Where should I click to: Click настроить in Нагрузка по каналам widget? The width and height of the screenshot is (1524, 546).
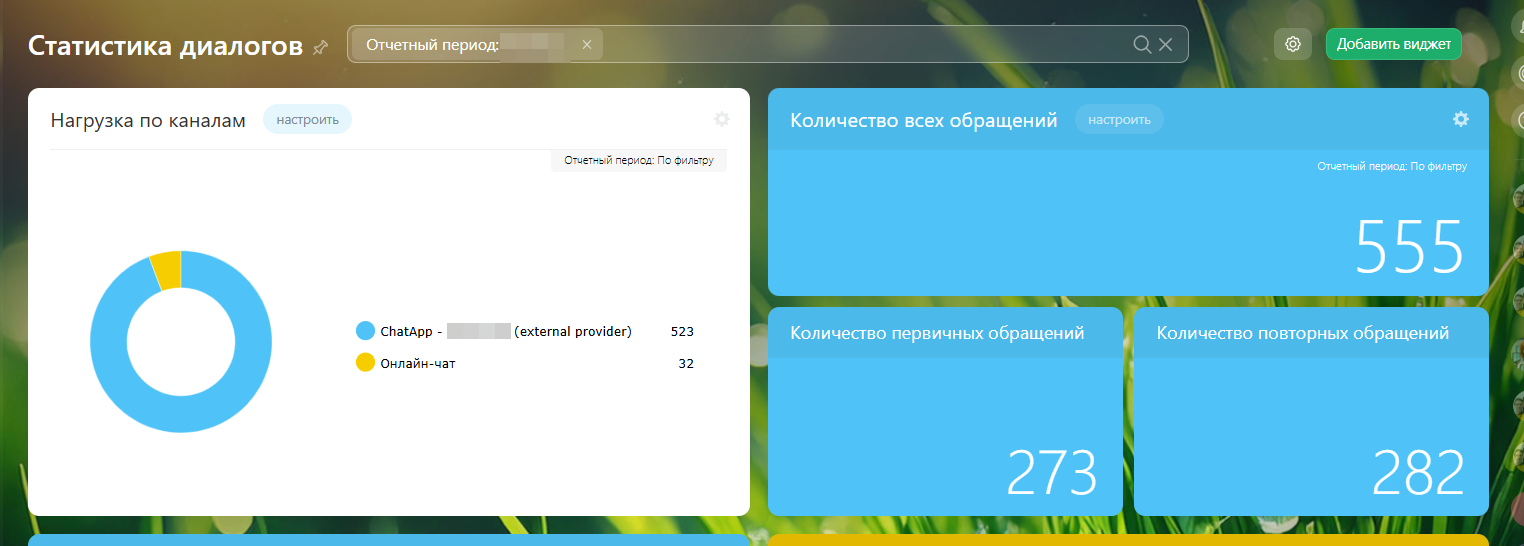307,120
